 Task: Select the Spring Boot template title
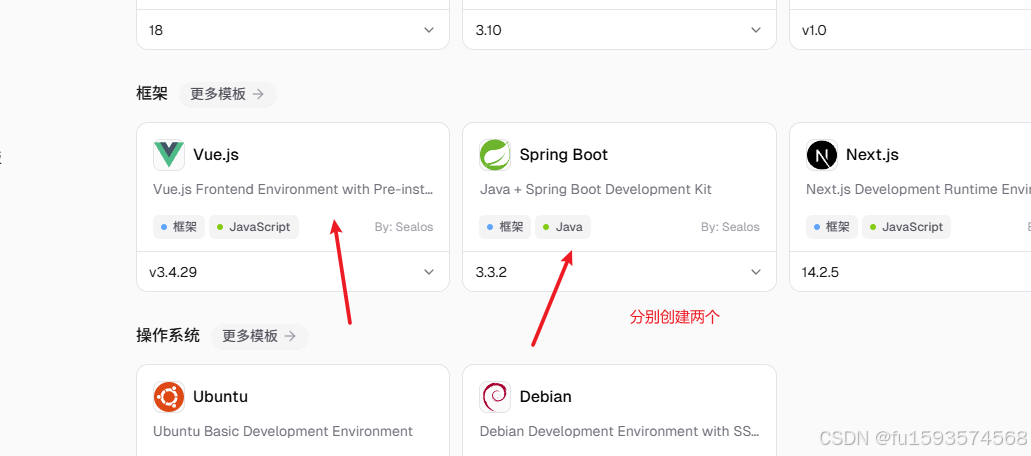coord(563,155)
